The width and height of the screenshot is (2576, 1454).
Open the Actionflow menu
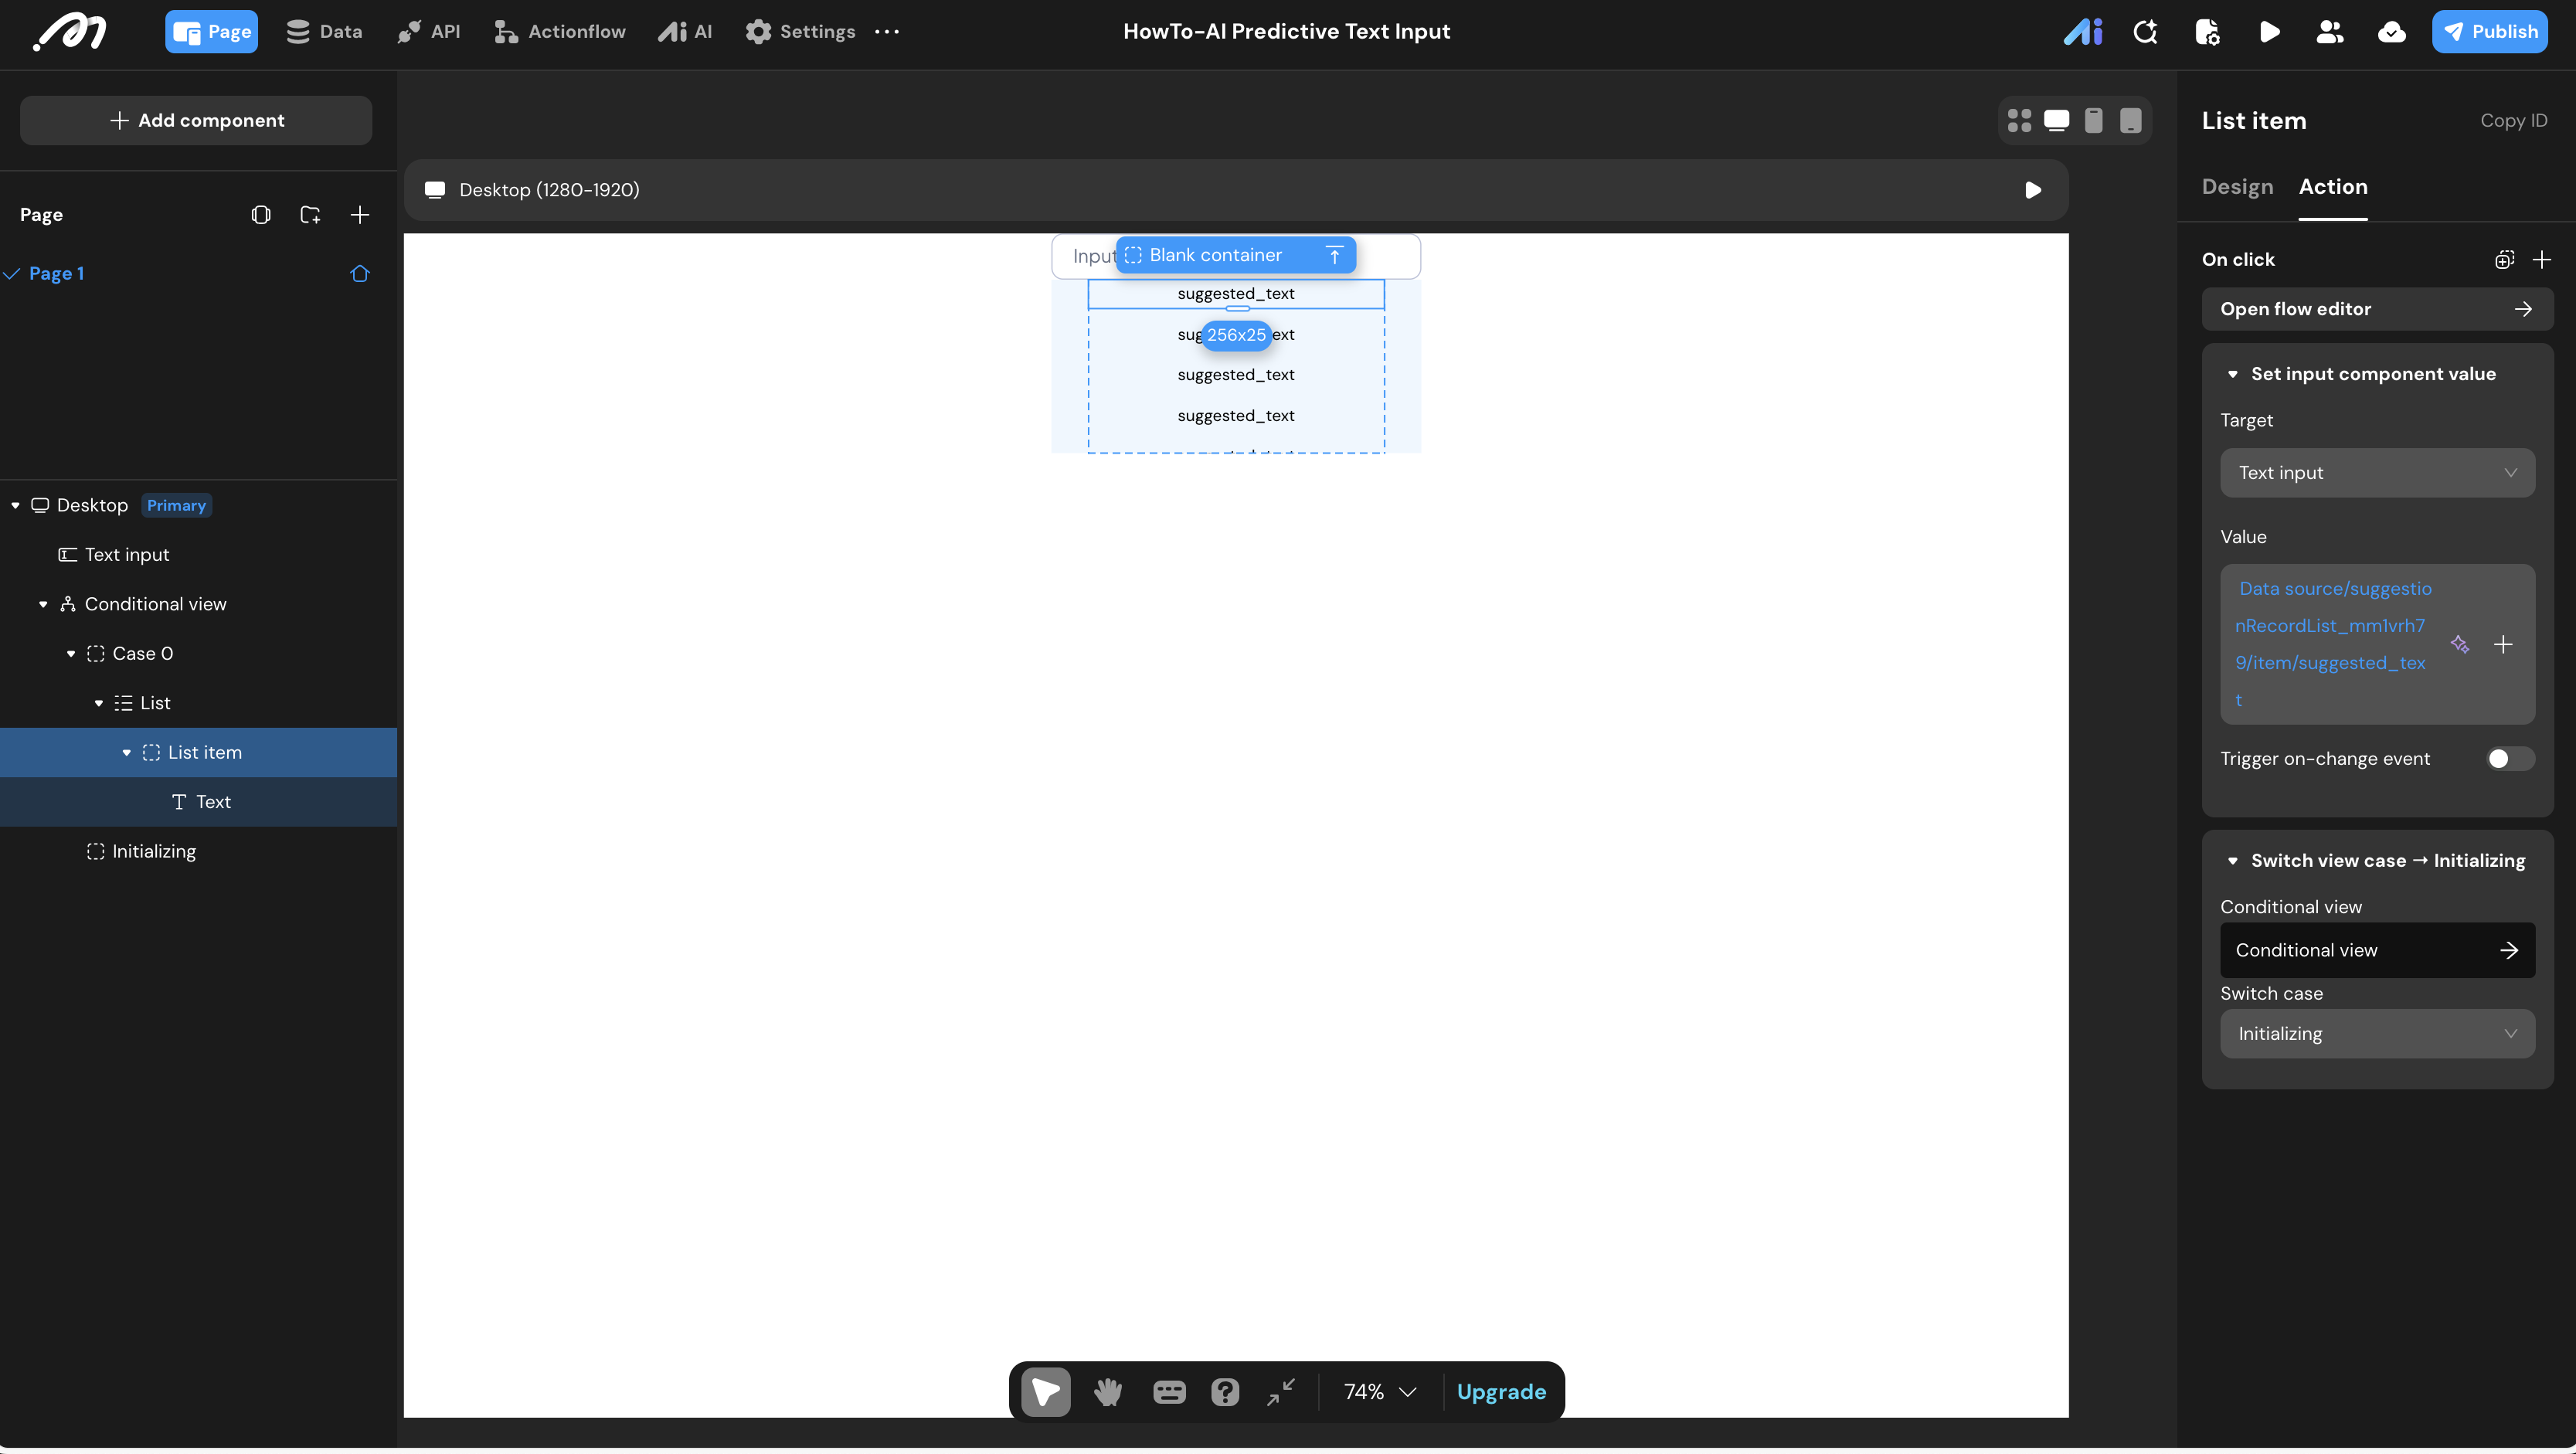(560, 32)
